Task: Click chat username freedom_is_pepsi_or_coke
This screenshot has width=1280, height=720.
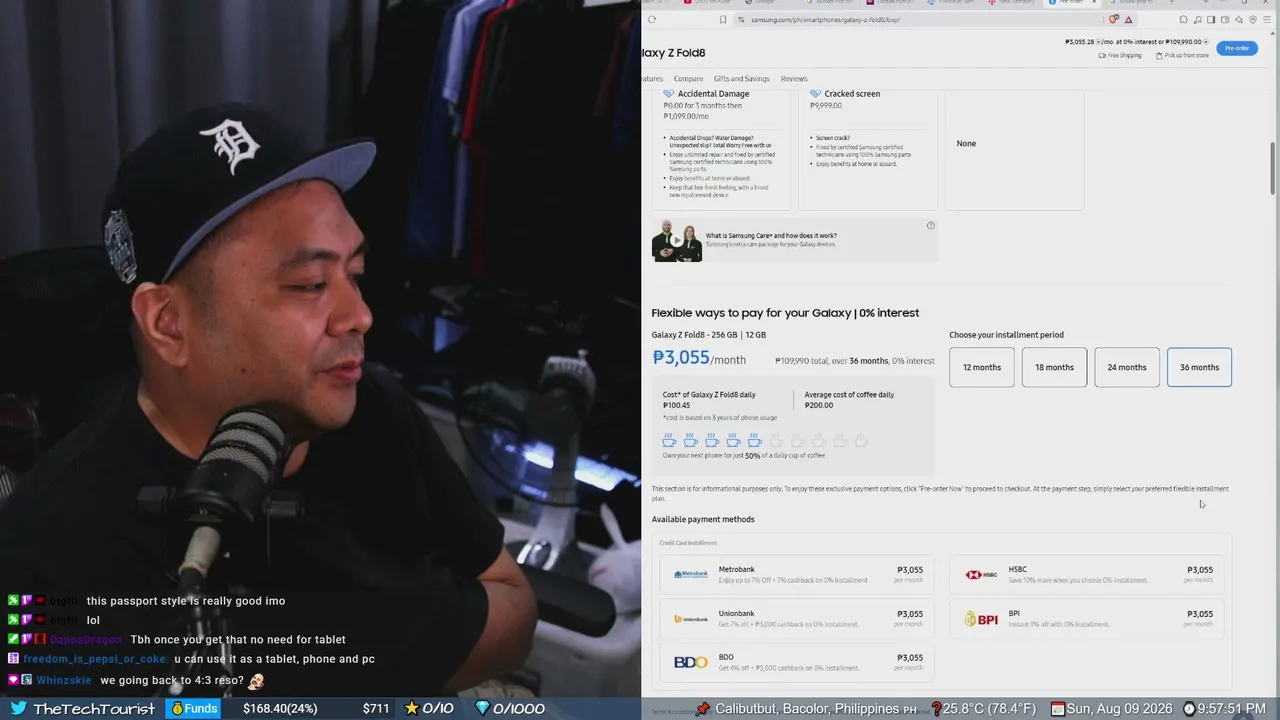Action: click(94, 659)
